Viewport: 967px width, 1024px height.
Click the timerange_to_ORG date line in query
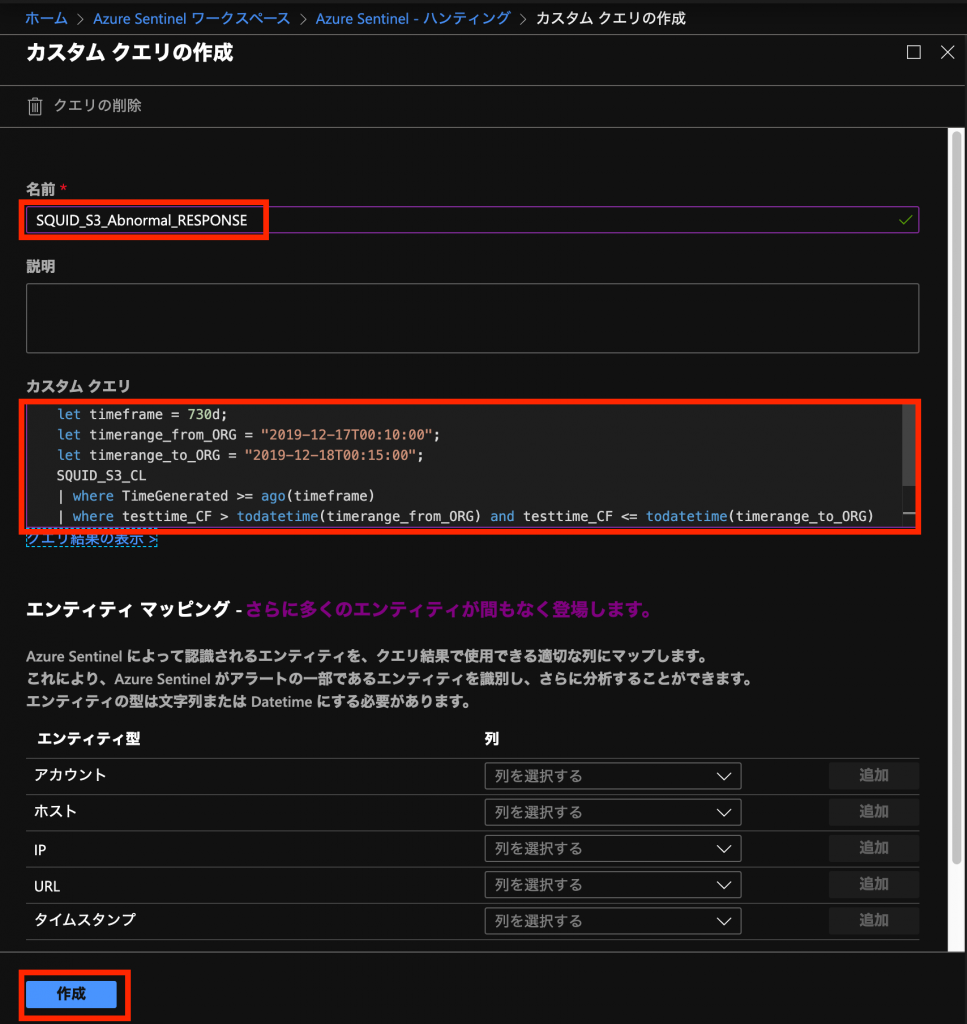point(240,455)
